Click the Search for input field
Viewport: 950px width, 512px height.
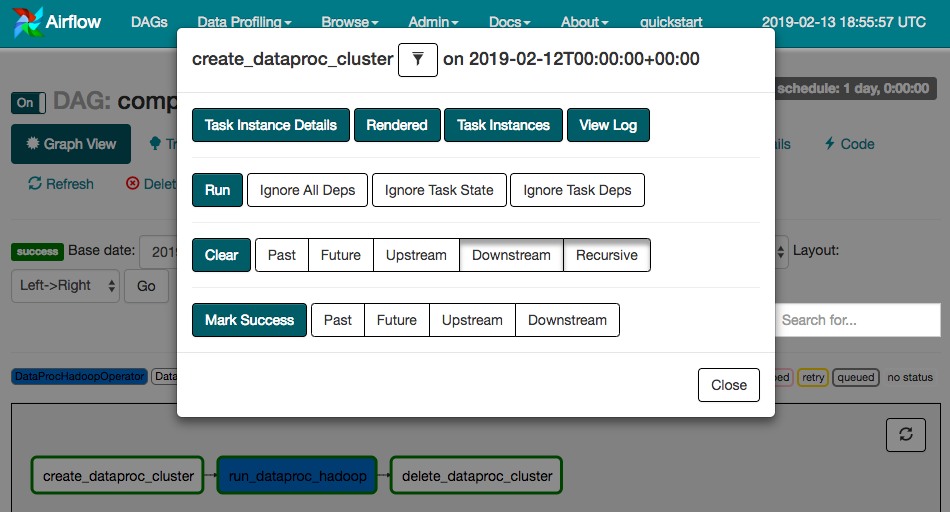click(x=858, y=320)
